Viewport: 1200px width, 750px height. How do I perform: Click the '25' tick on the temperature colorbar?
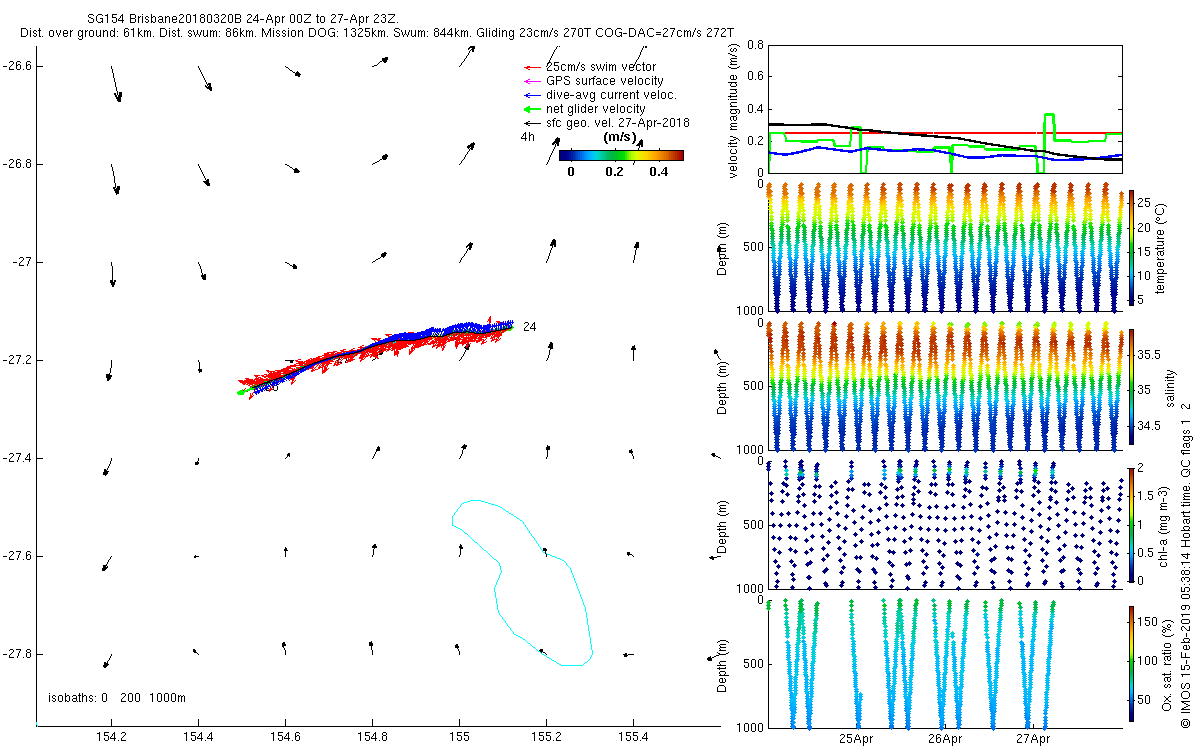1143,203
